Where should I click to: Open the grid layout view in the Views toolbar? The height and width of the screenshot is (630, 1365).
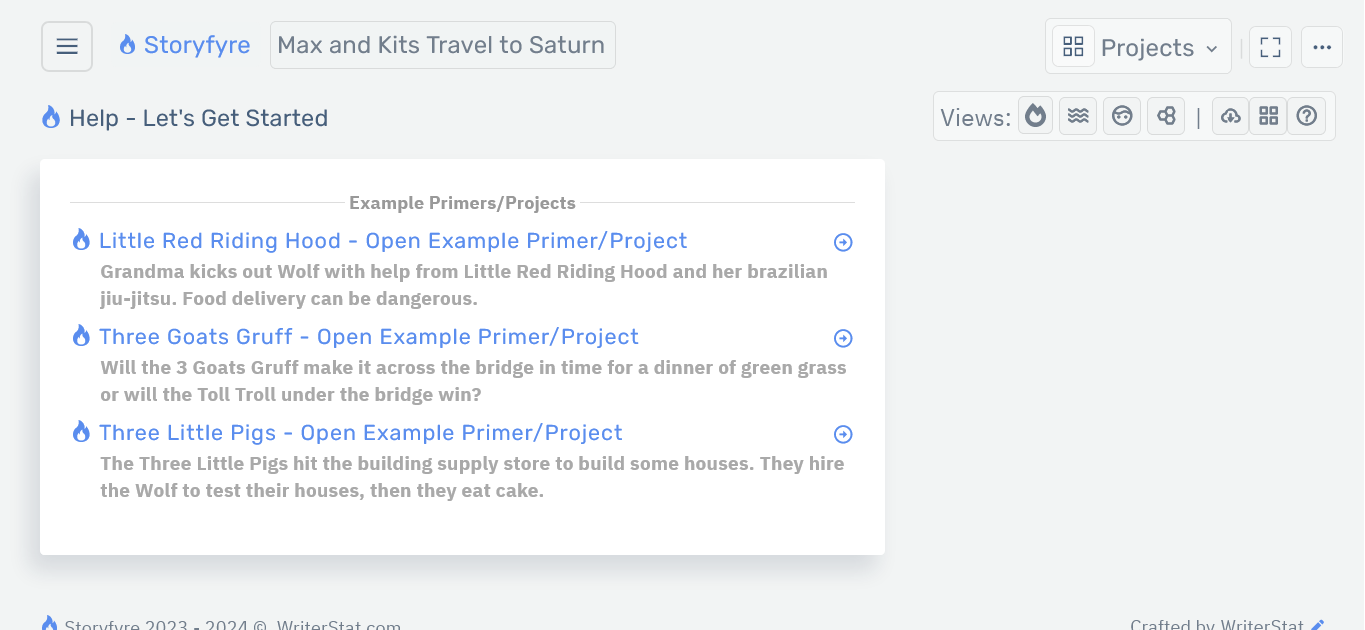coord(1268,115)
